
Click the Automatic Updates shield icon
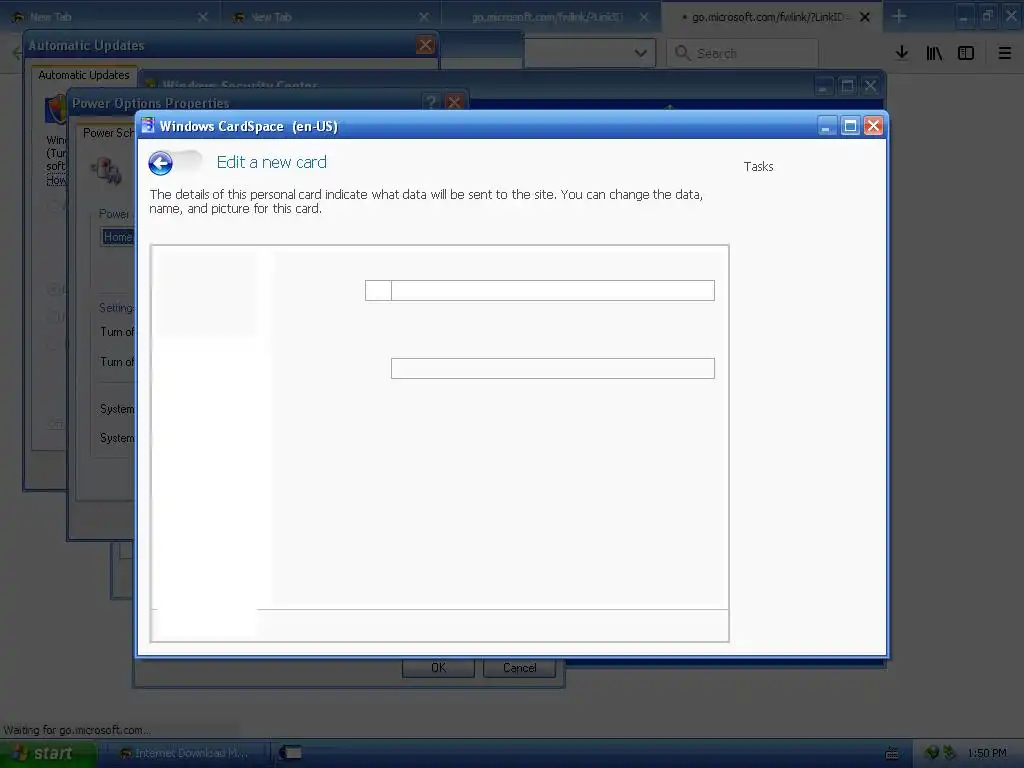(56, 108)
